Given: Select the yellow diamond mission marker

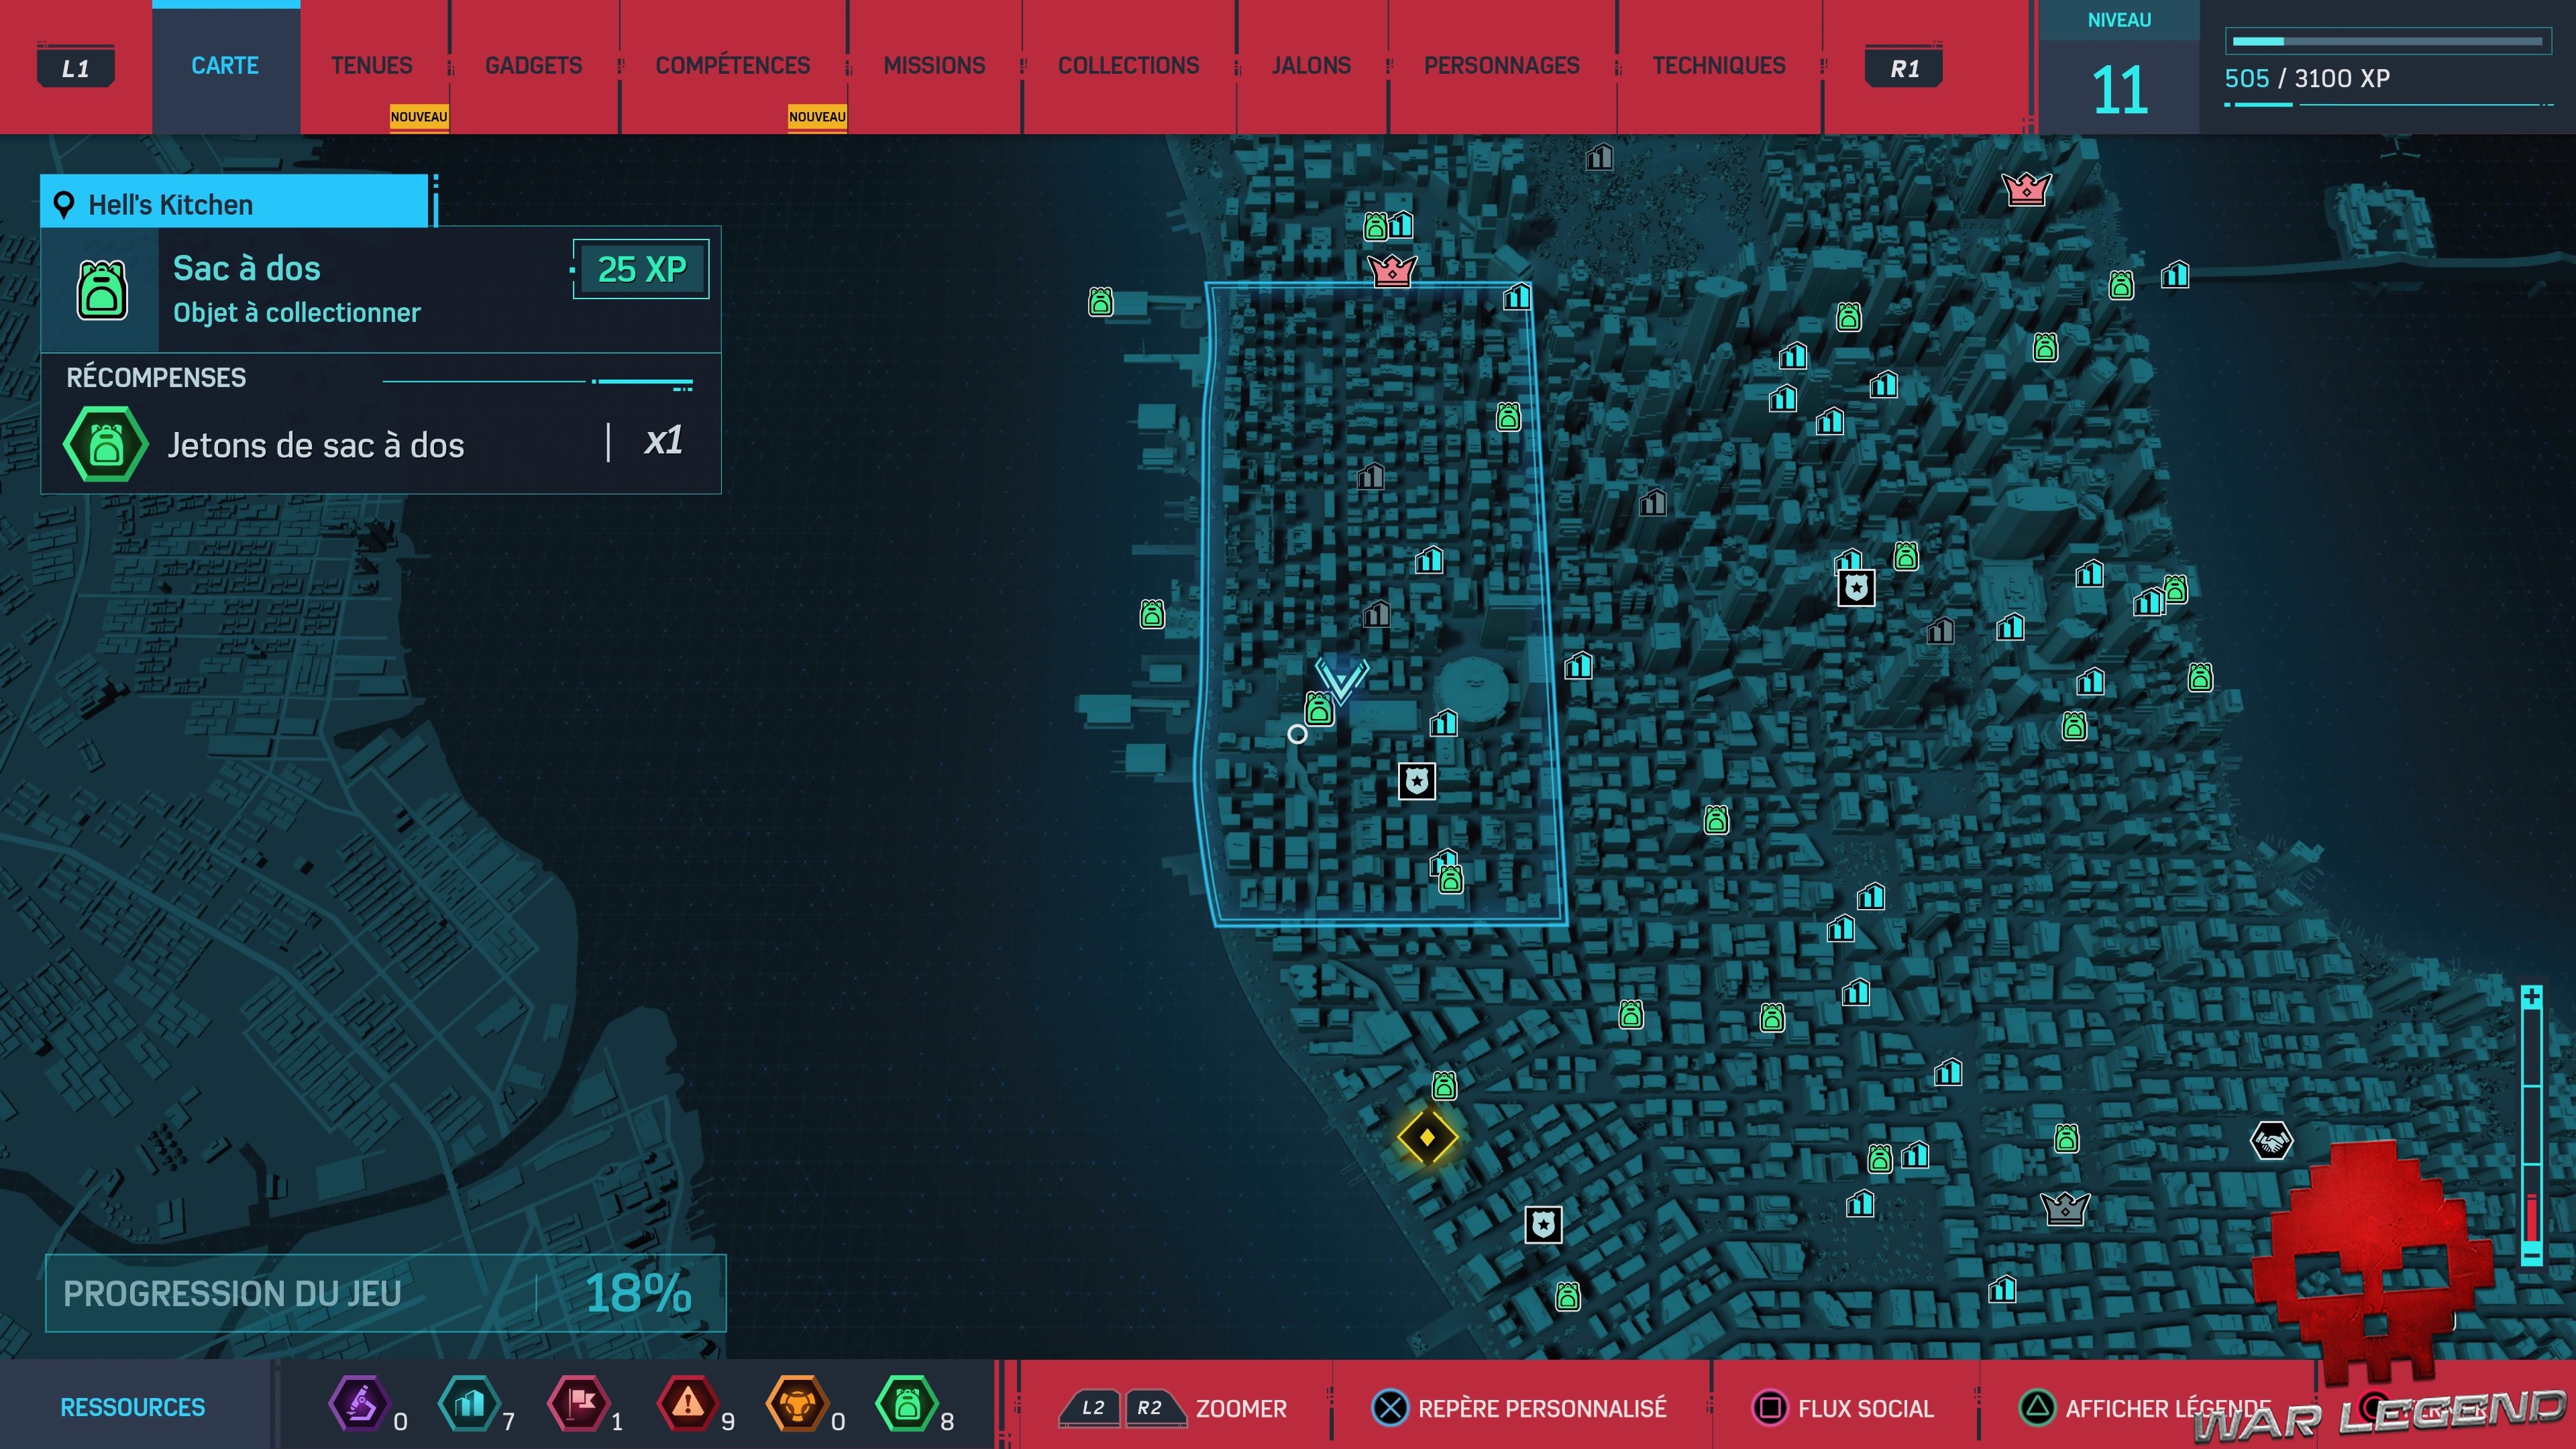Looking at the screenshot, I should [x=1427, y=1137].
